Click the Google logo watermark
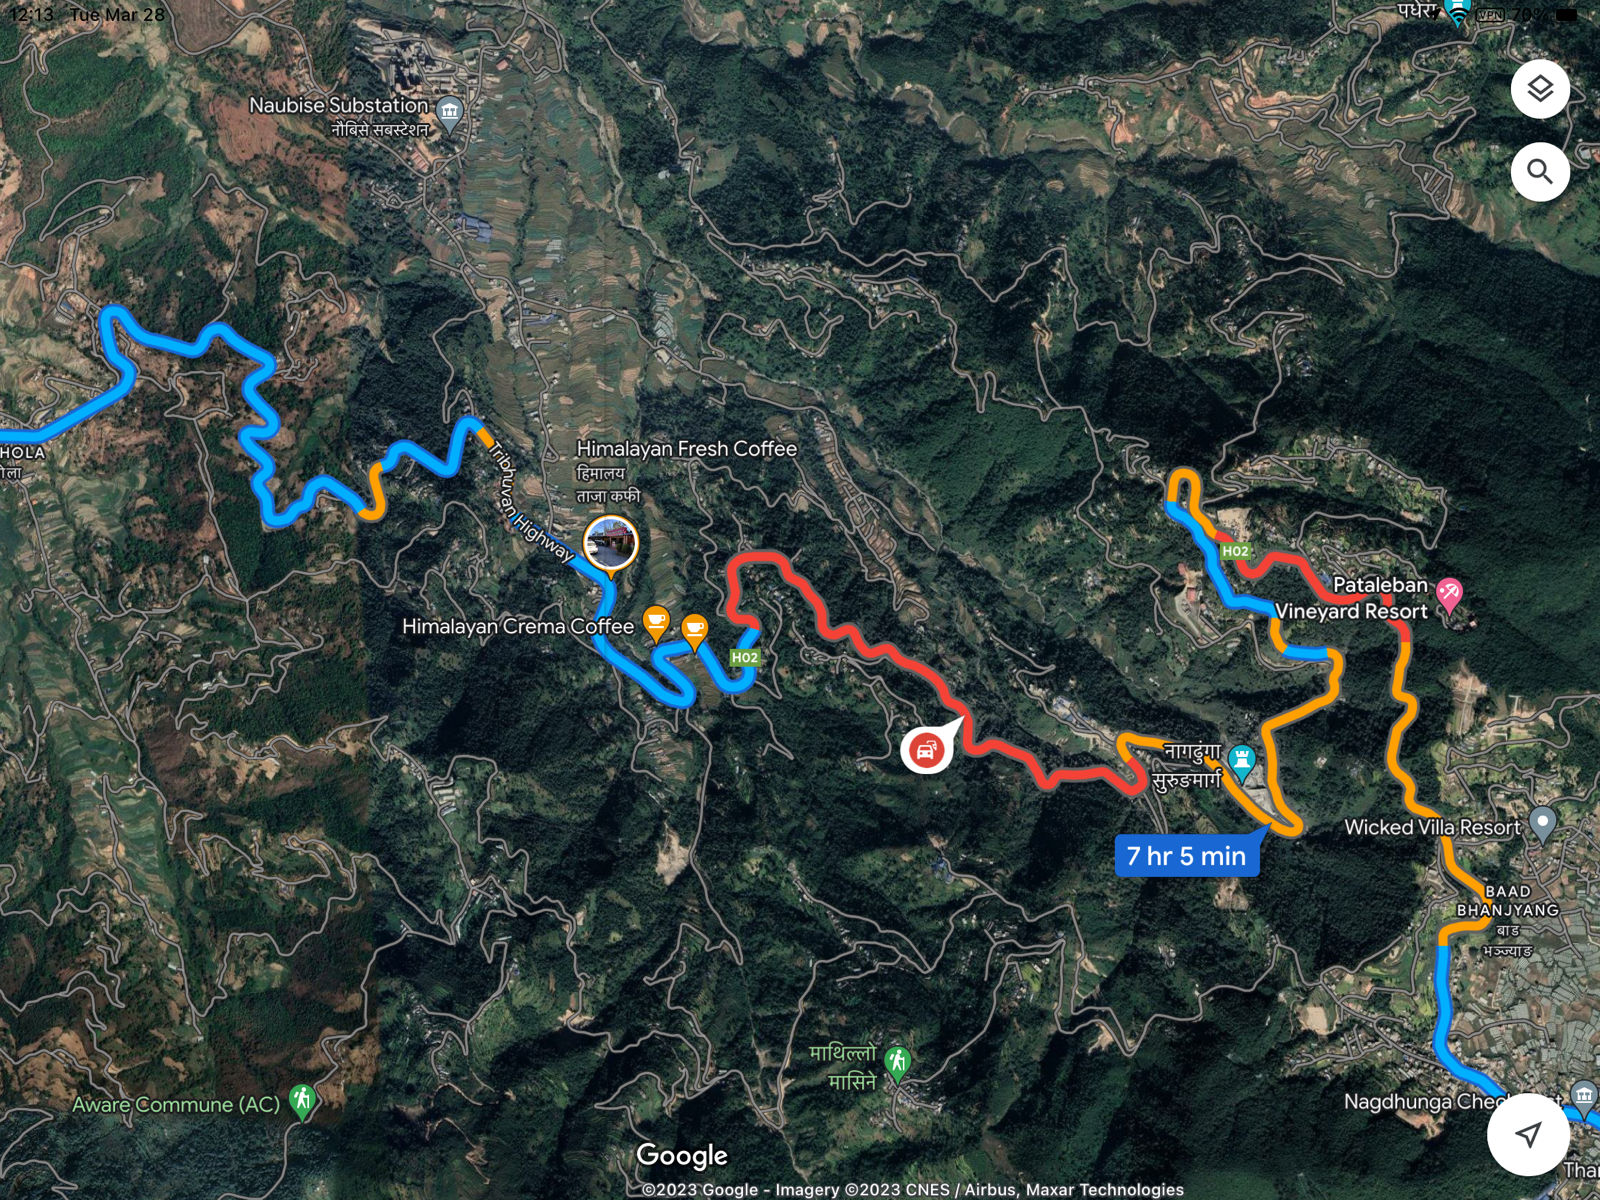1600x1200 pixels. point(682,1155)
